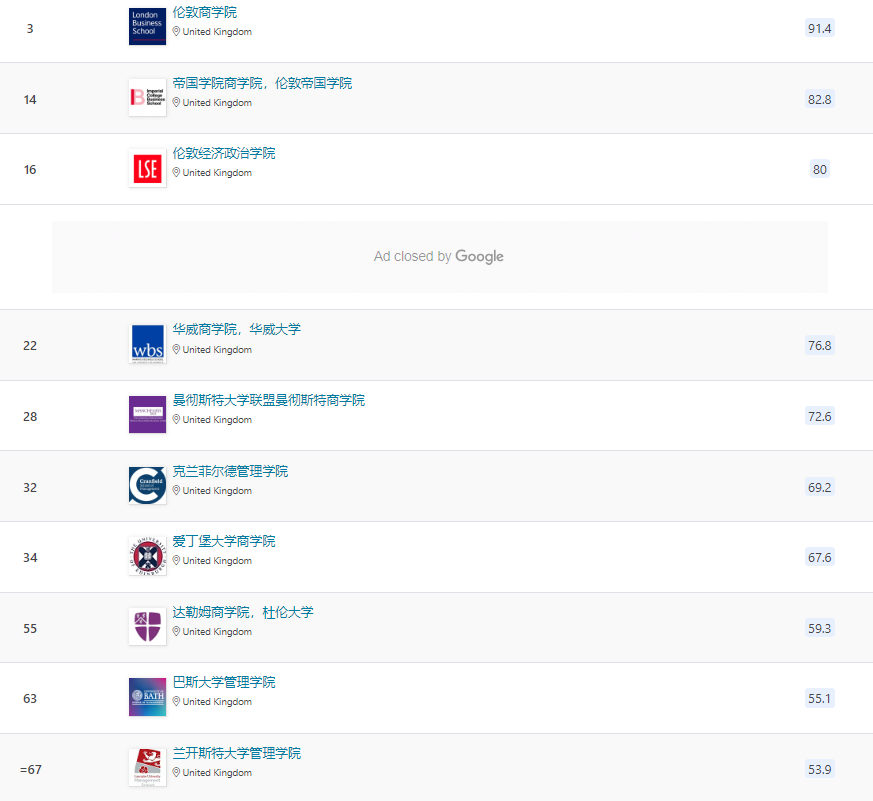Open the 华威商学院，华威大学 link

236,329
